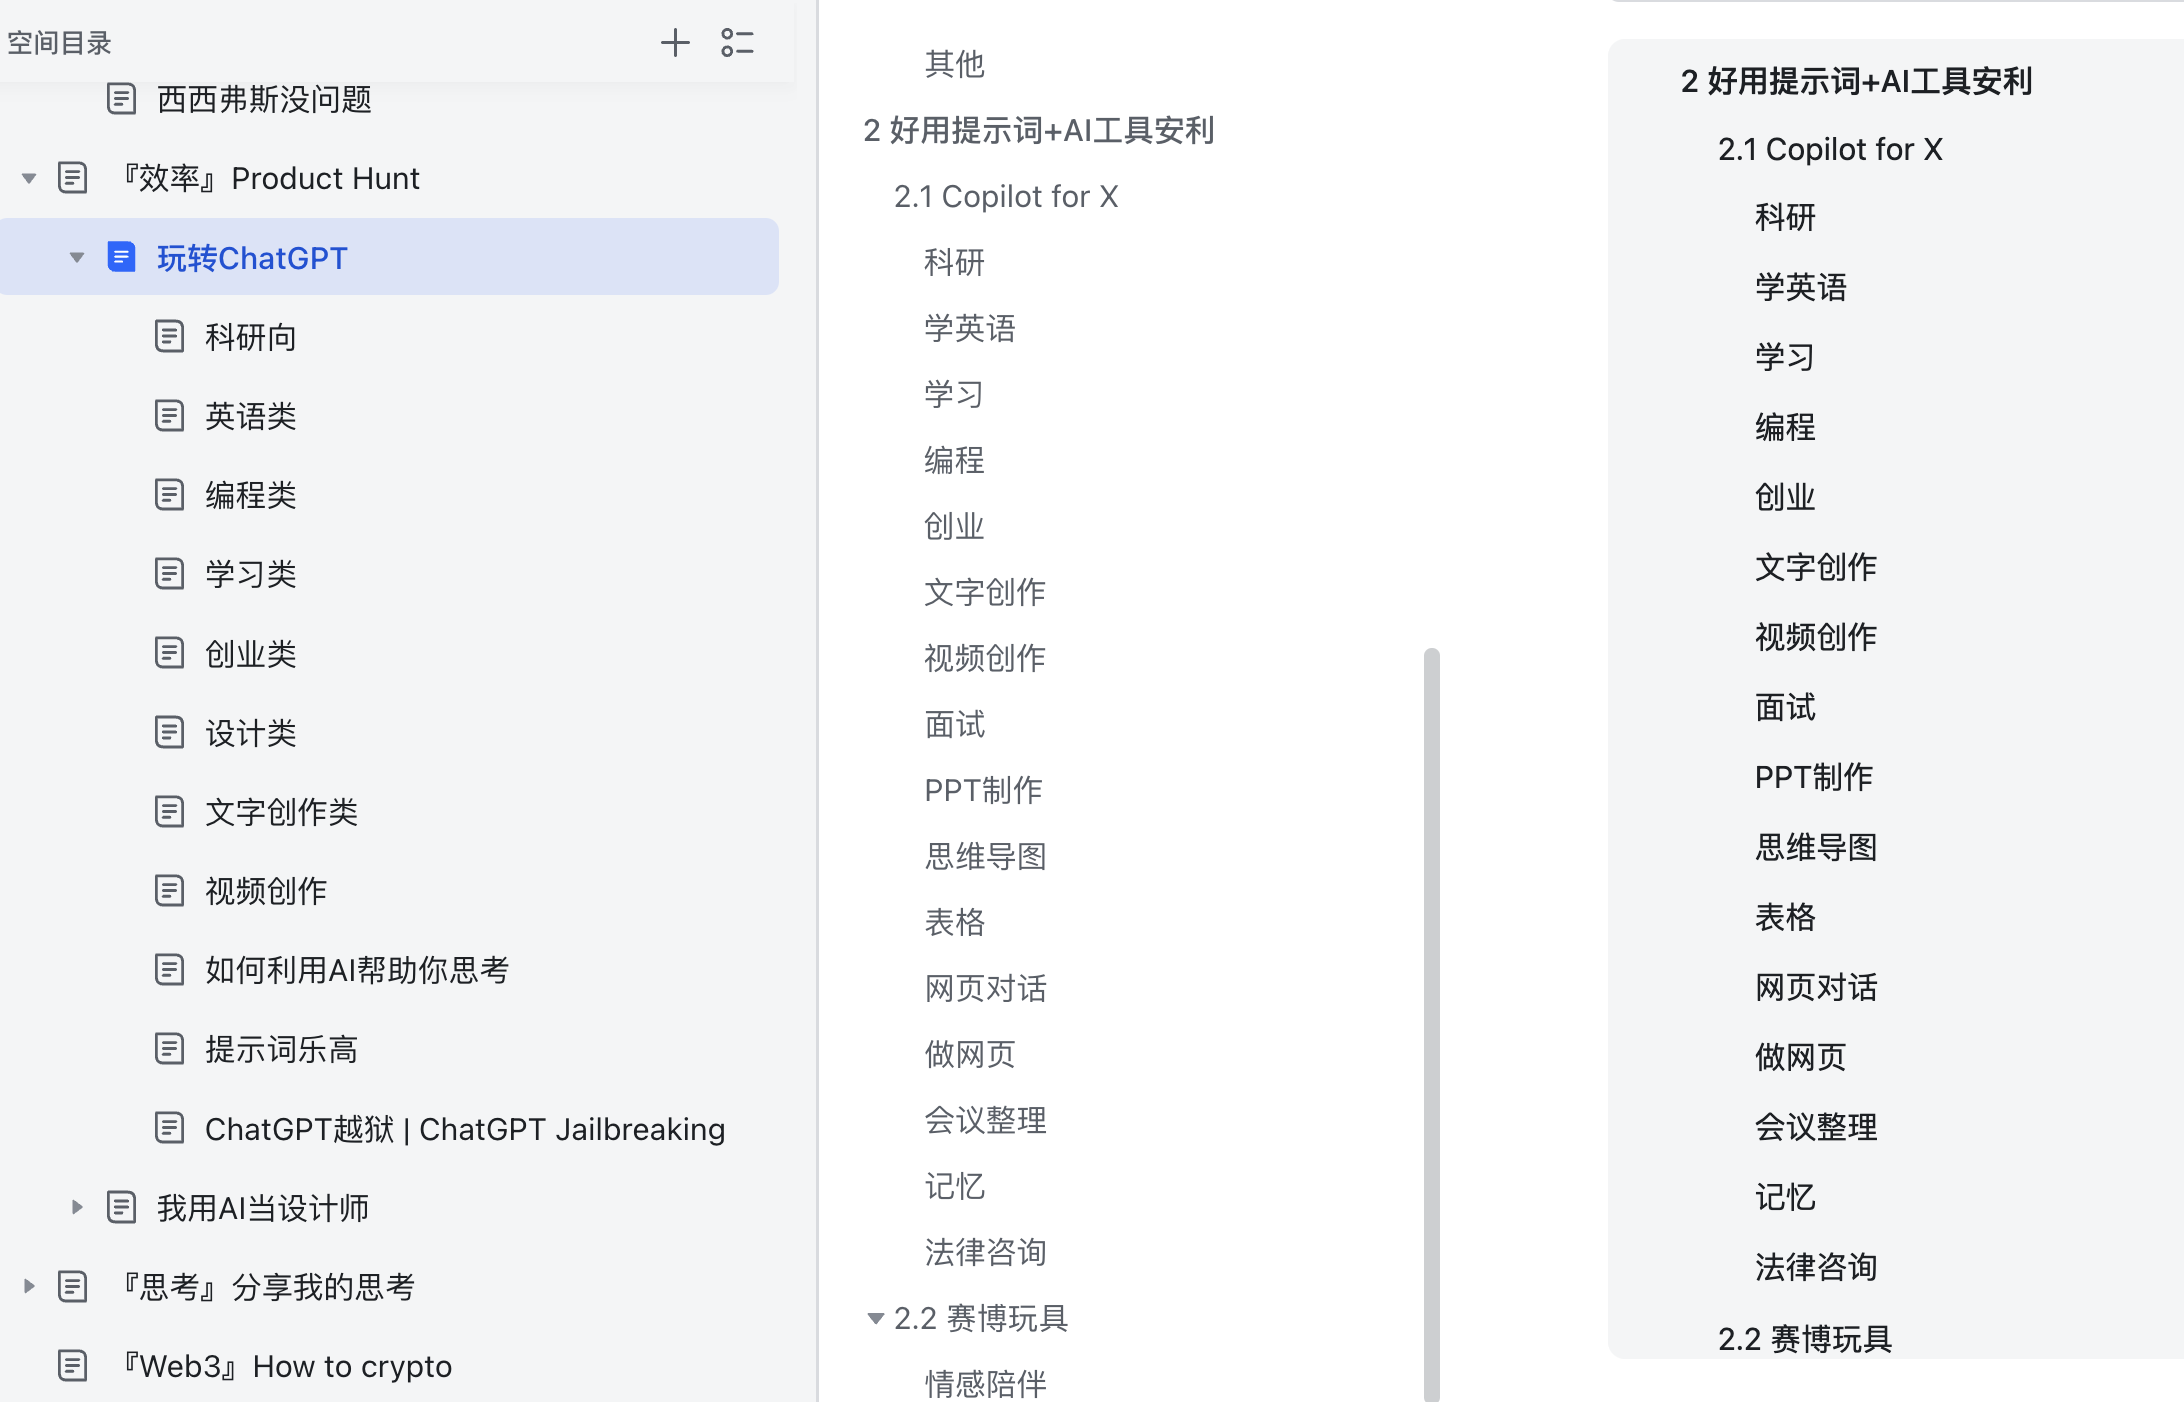2184x1402 pixels.
Task: Click the blue document icon of 玩转ChatGPT
Action: click(121, 257)
